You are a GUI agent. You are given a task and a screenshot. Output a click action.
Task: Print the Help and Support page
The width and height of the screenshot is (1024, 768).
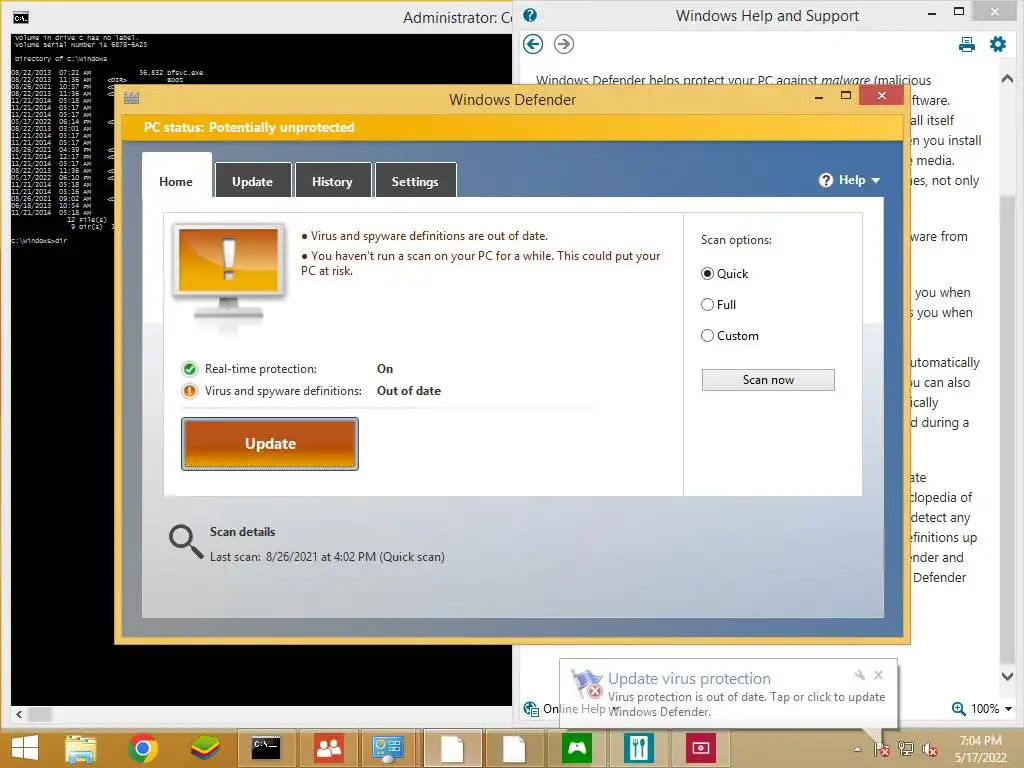[x=967, y=44]
